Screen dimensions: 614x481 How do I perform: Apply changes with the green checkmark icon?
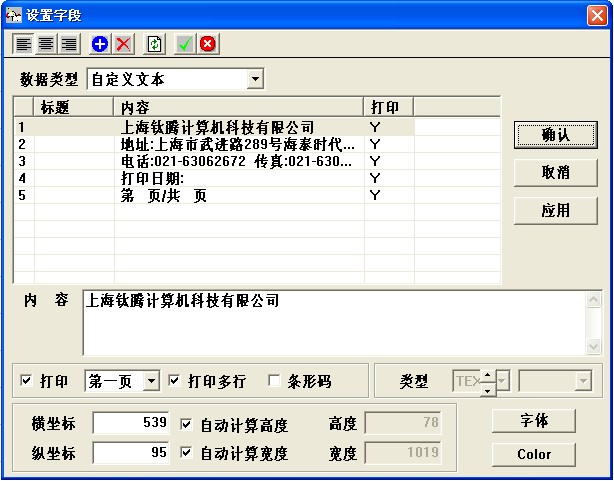[185, 44]
